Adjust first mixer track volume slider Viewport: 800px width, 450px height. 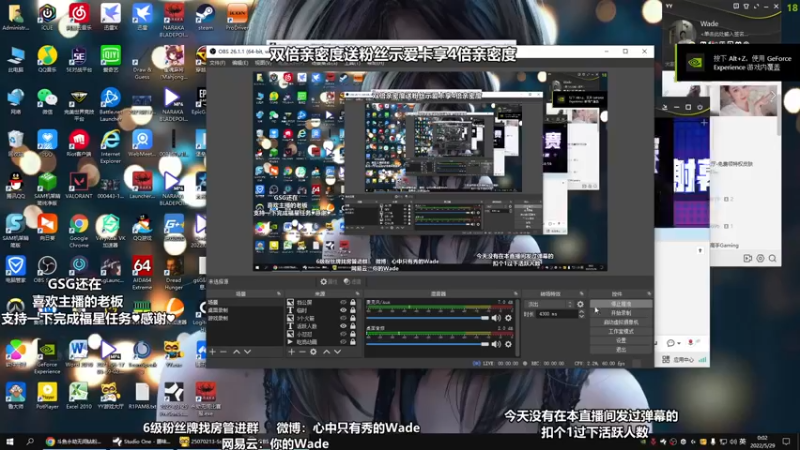[x=428, y=318]
